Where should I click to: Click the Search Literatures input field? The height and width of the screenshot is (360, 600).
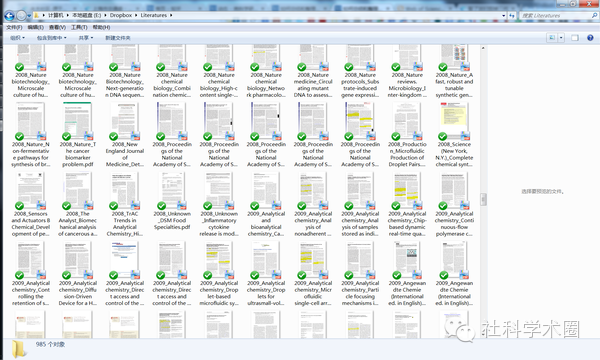click(555, 15)
